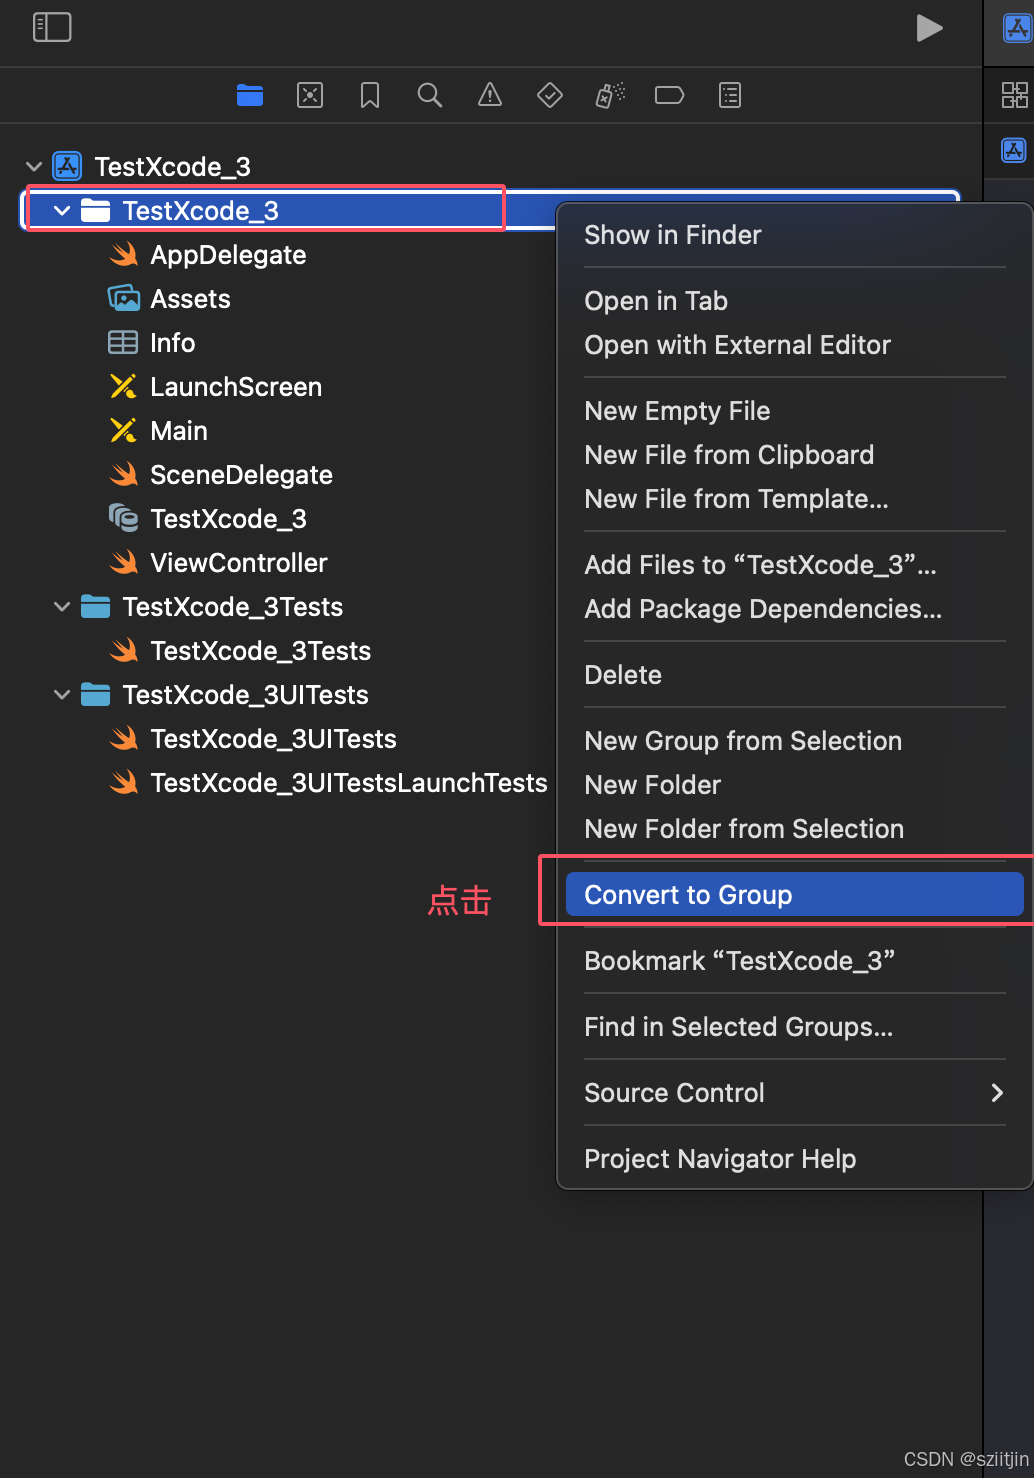Image resolution: width=1034 pixels, height=1478 pixels.
Task: Open the Report navigator tab
Action: point(730,95)
